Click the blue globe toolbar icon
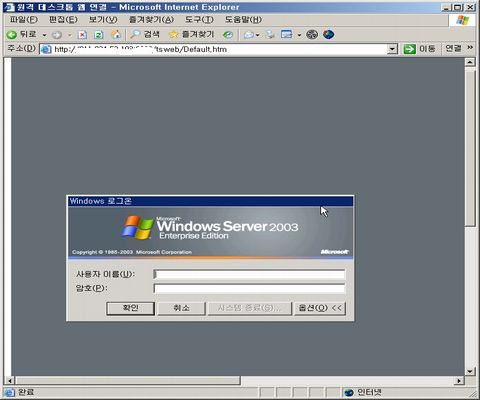480x400 pixels. tap(329, 34)
